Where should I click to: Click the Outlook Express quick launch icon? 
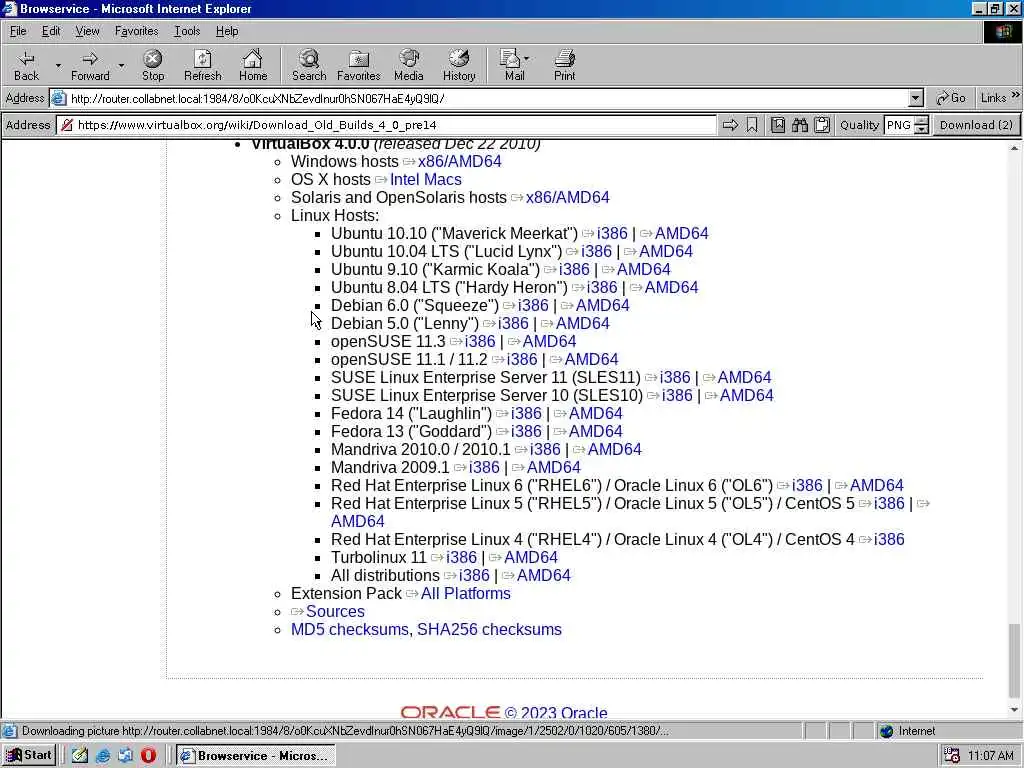[125, 756]
